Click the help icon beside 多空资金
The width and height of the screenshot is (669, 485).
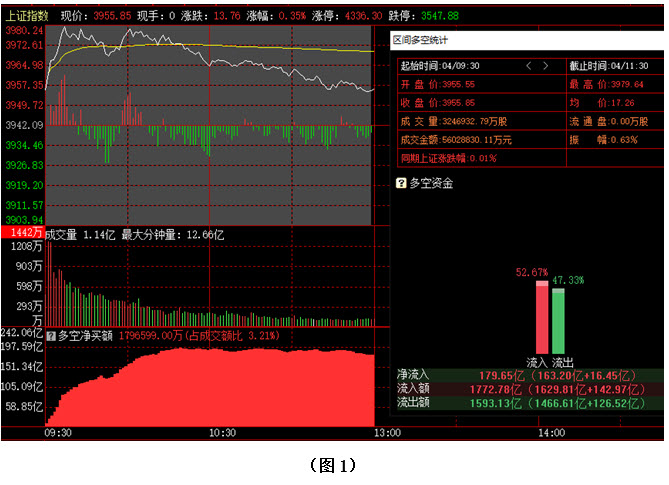(401, 183)
